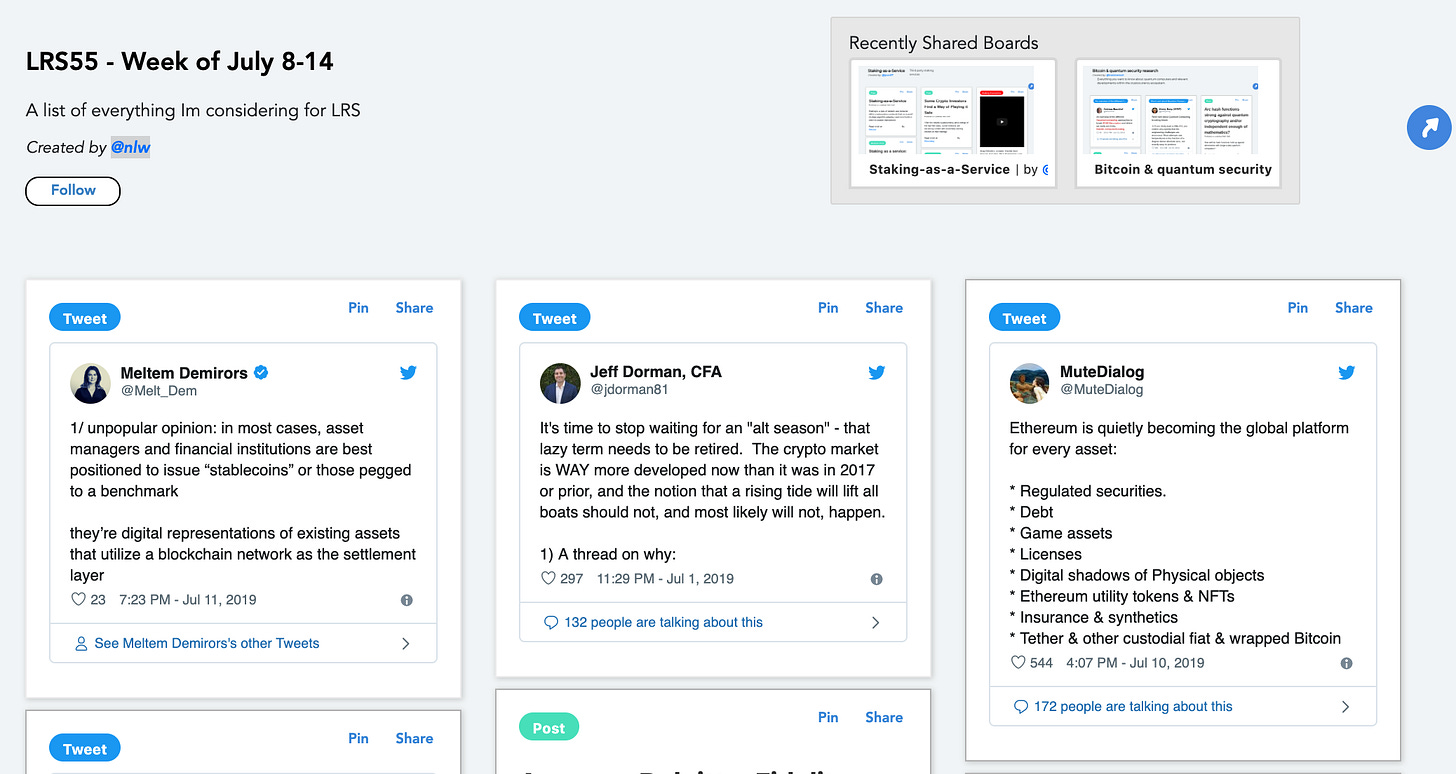Expand 132 people are talking chevron
The width and height of the screenshot is (1456, 774).
tap(875, 622)
